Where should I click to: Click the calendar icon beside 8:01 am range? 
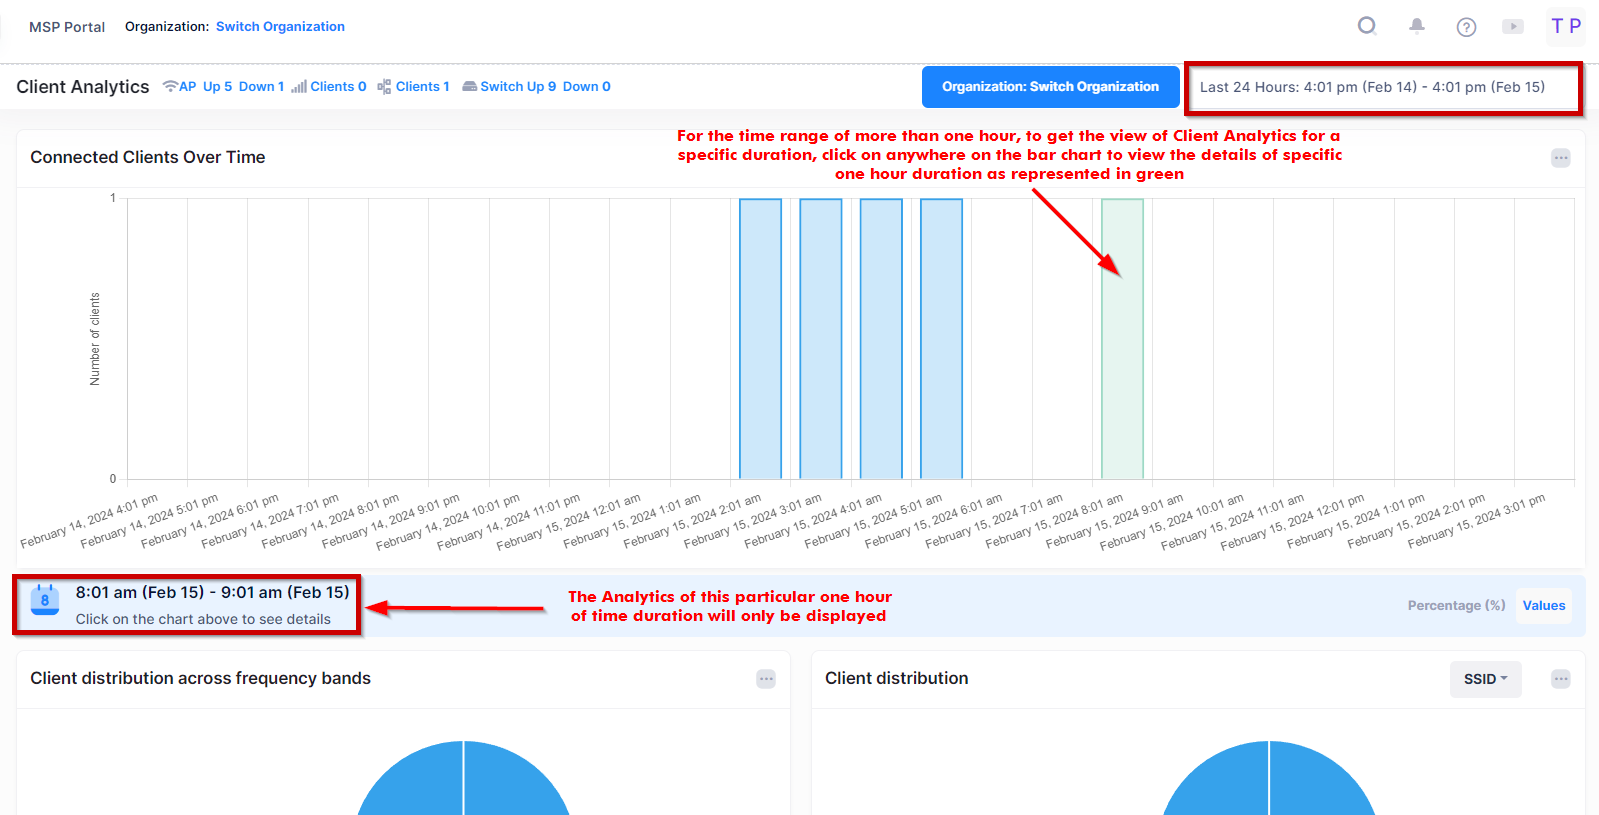tap(45, 599)
